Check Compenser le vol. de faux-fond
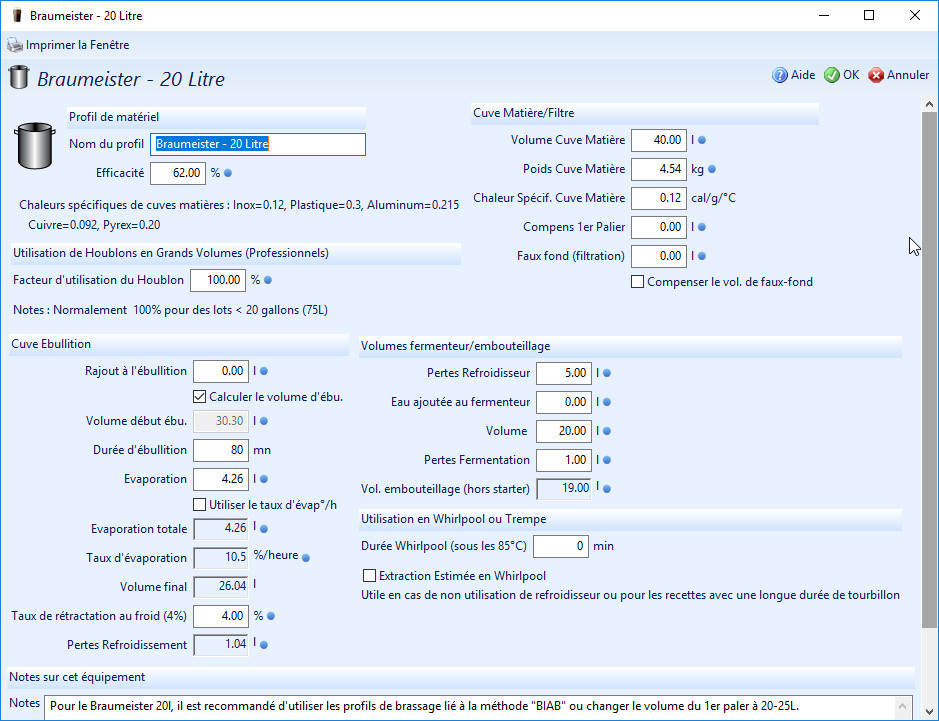This screenshot has height=721, width=939. (x=637, y=282)
